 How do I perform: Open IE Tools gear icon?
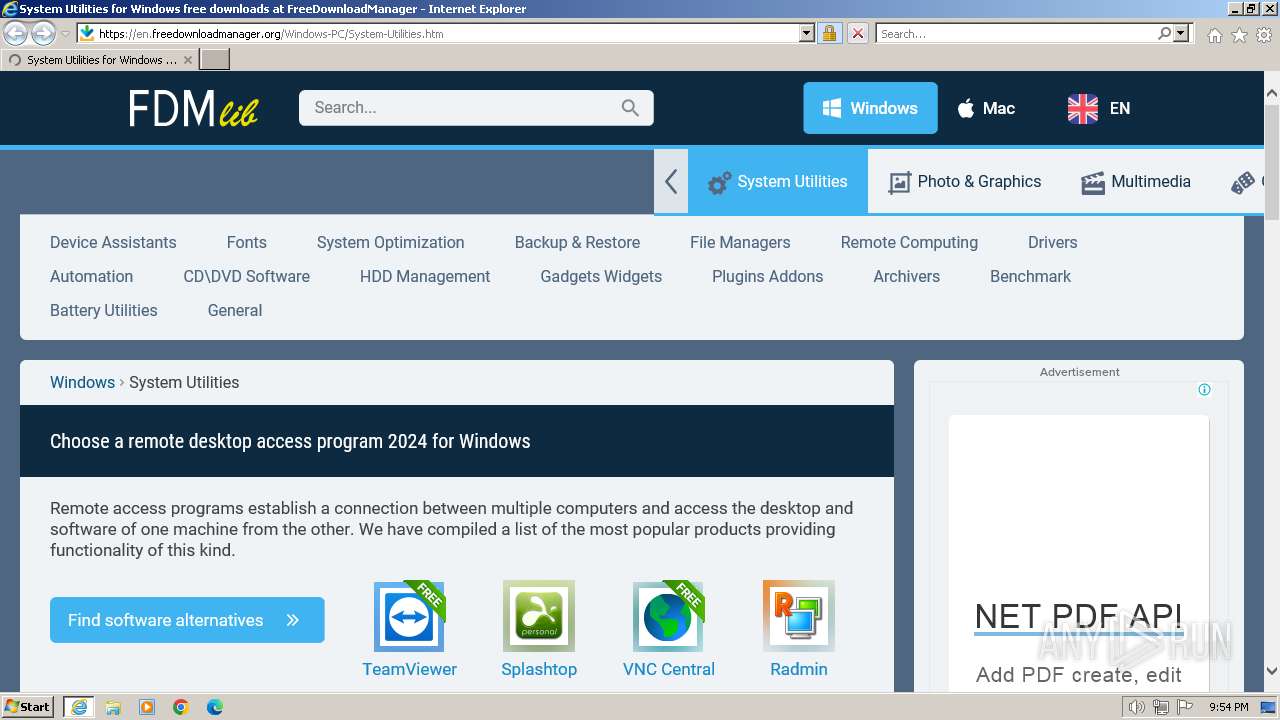click(x=1264, y=35)
